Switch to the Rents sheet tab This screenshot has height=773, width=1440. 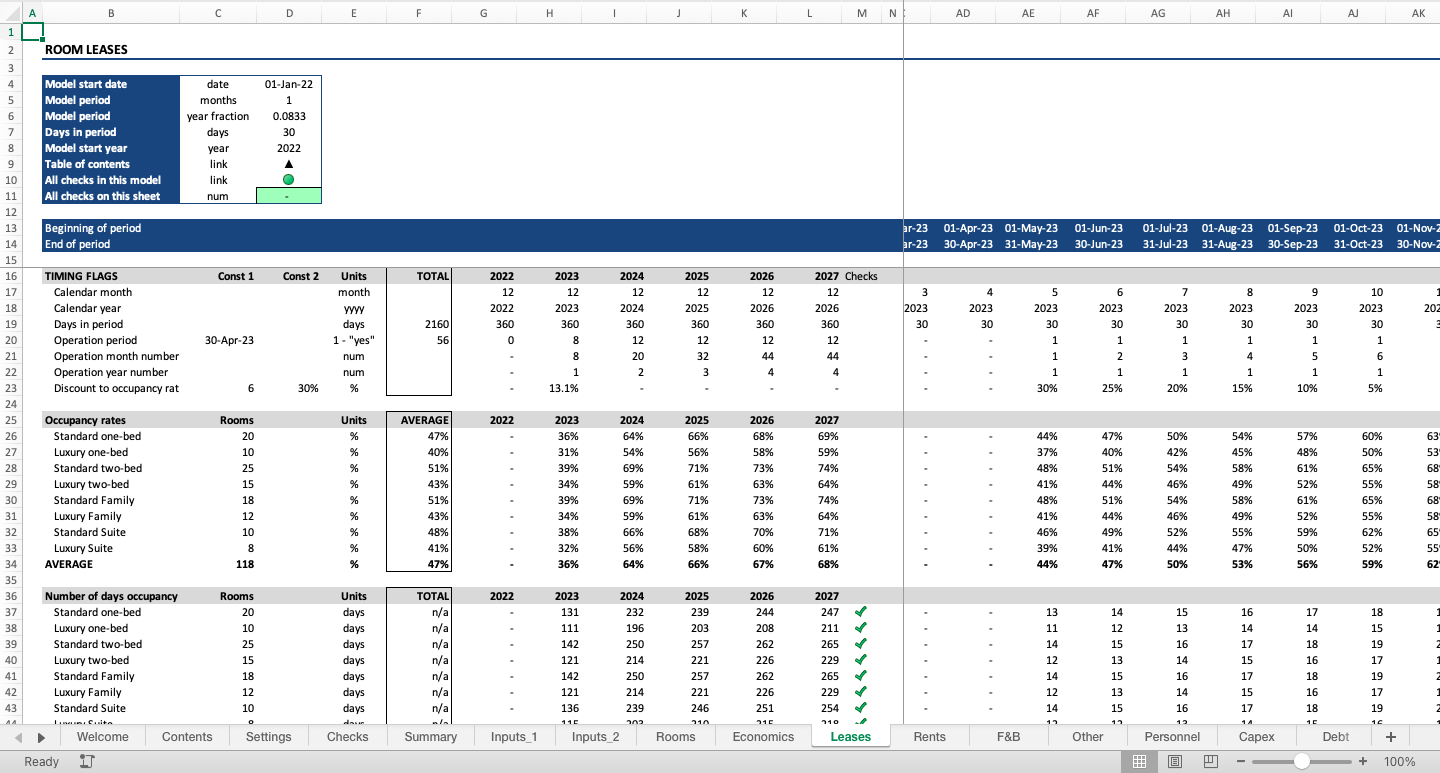click(928, 736)
